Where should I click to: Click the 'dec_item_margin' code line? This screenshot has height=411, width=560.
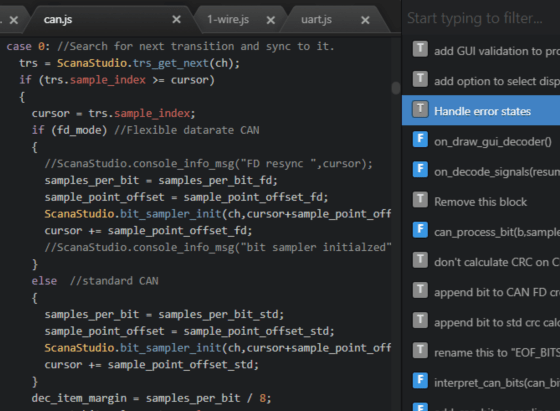point(151,398)
